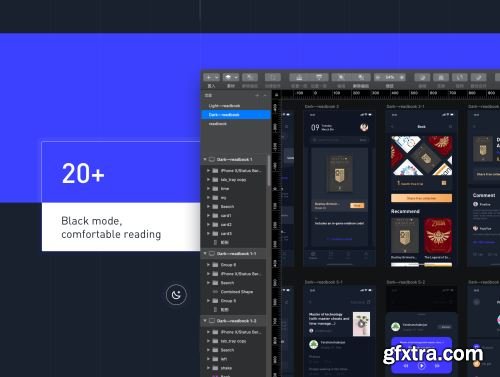Add a new page with the plus icon
This screenshot has height=377, width=500.
(x=257, y=95)
